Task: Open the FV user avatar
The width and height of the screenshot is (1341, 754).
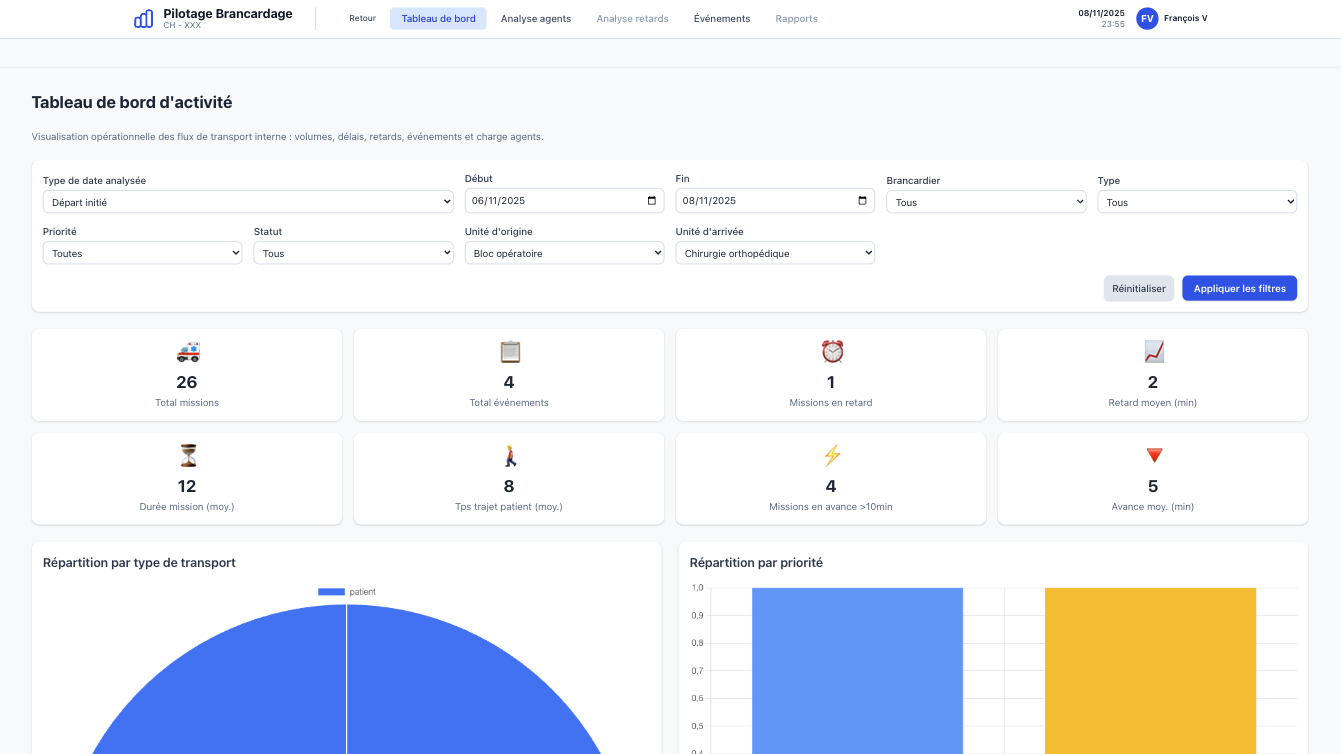Action: (1147, 18)
